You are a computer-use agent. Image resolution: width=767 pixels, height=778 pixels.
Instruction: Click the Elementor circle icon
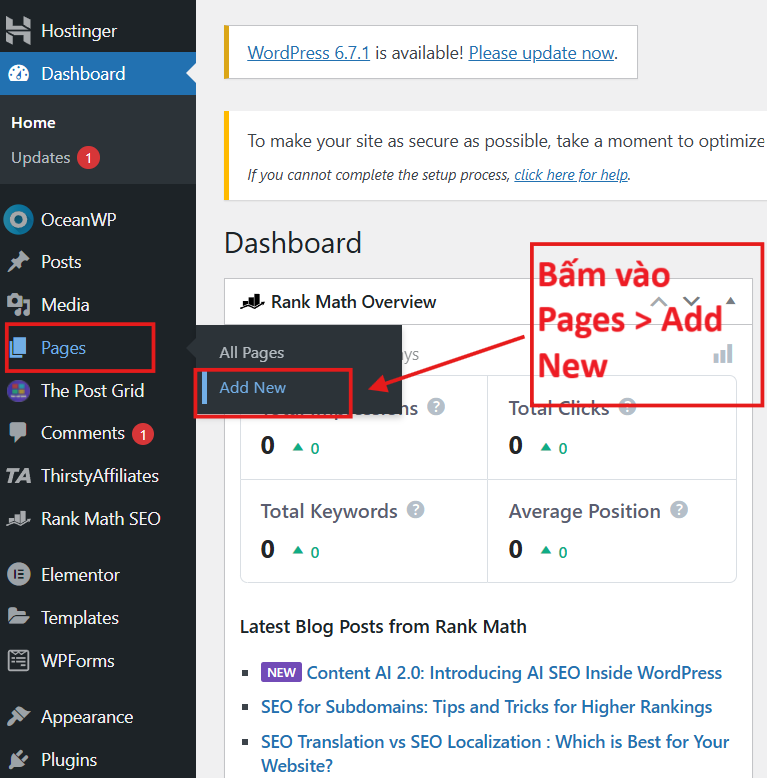[19, 575]
